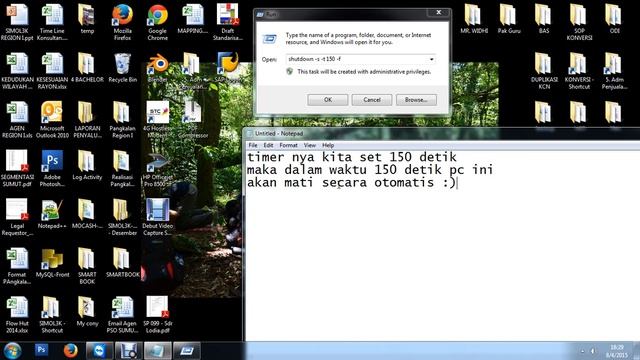Open the Email Agen PSO SUMU file
Screen dimensions: 640x360
click(x=122, y=315)
